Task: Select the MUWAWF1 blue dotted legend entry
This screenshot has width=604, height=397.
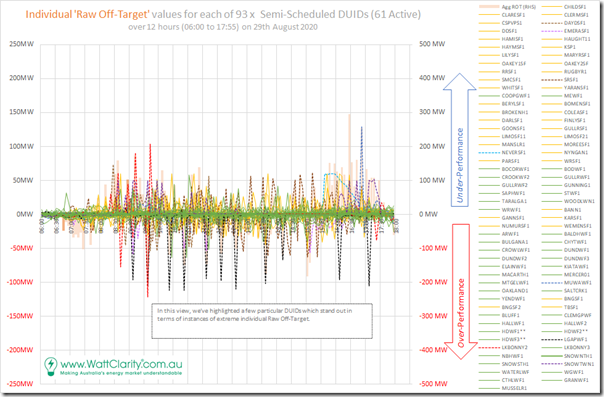Action: pyautogui.click(x=566, y=283)
